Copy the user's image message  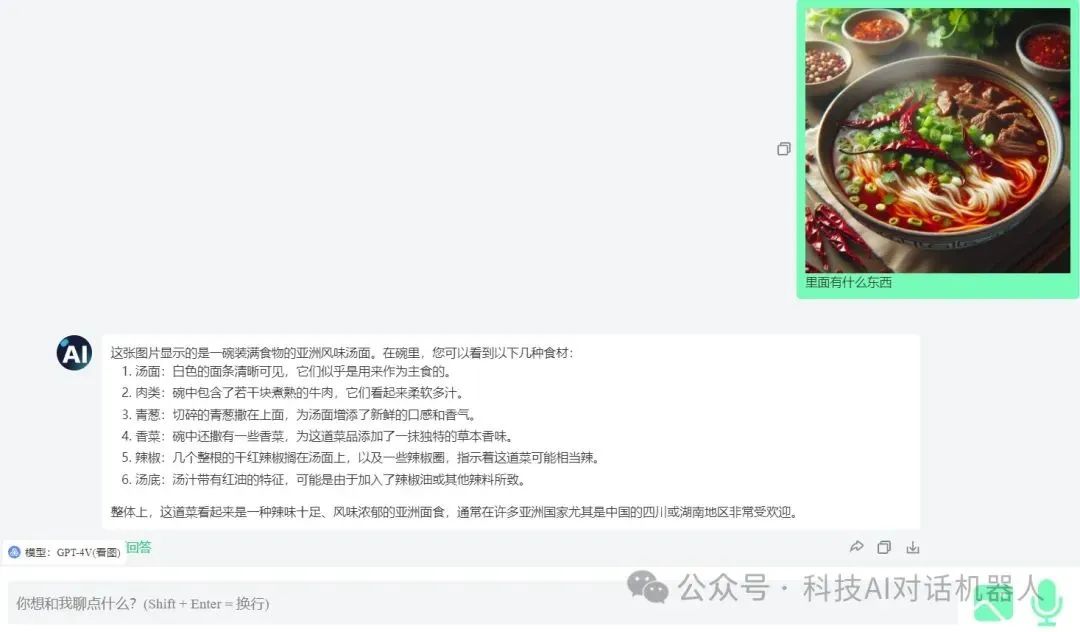(784, 149)
